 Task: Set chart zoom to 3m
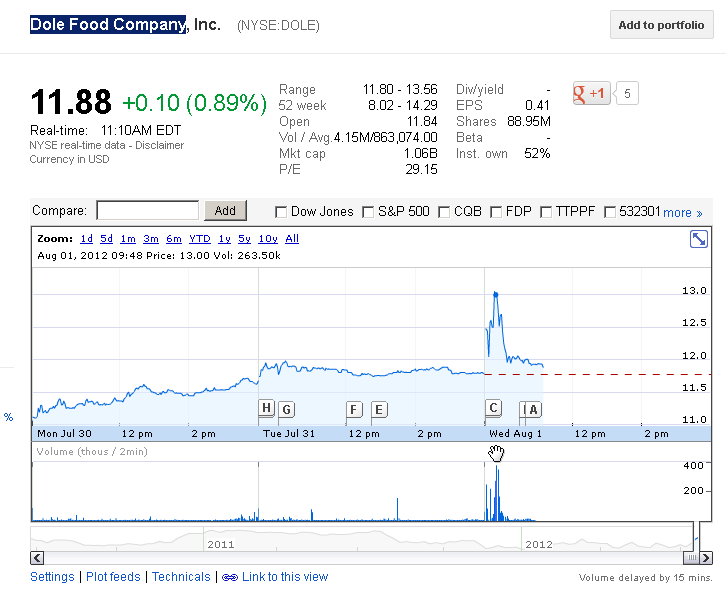(151, 239)
